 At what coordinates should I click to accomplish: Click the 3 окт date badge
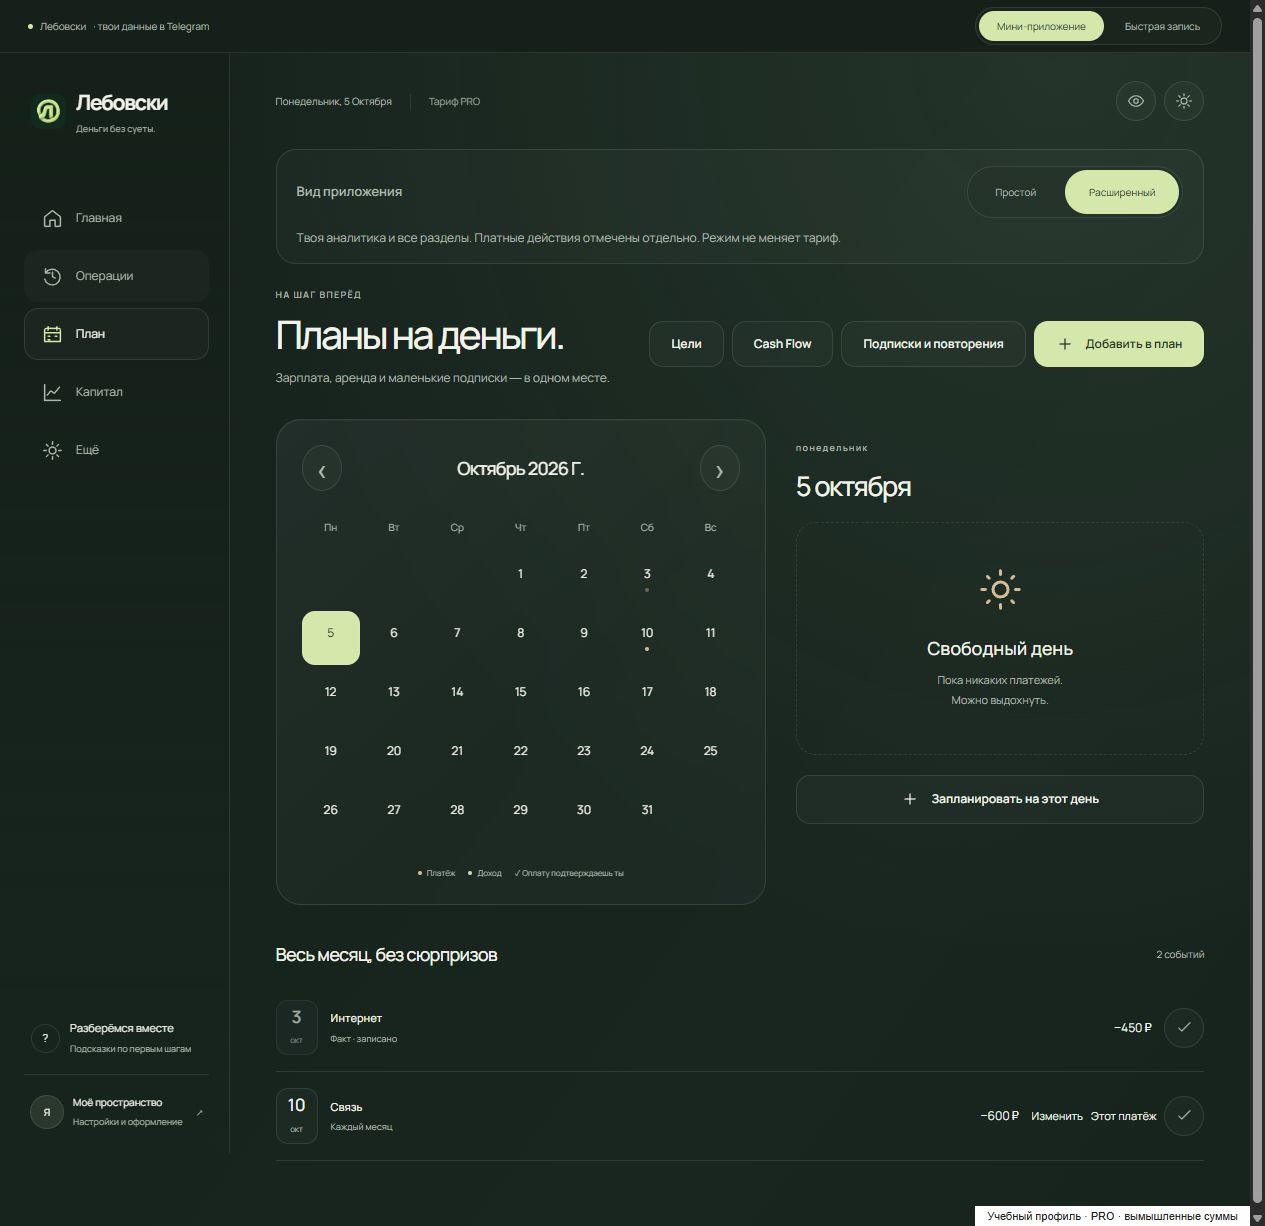(x=297, y=1027)
